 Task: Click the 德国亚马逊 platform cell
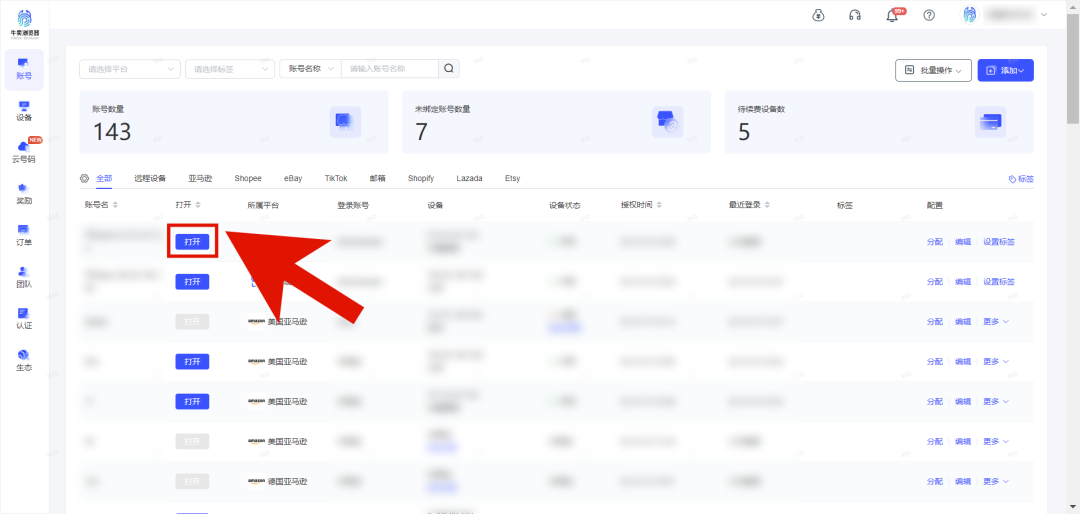278,481
